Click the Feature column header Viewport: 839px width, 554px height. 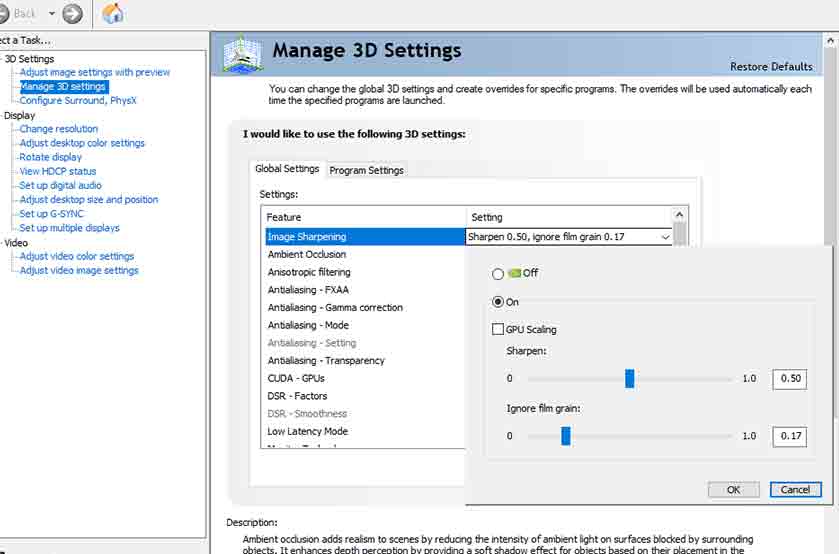coord(364,217)
